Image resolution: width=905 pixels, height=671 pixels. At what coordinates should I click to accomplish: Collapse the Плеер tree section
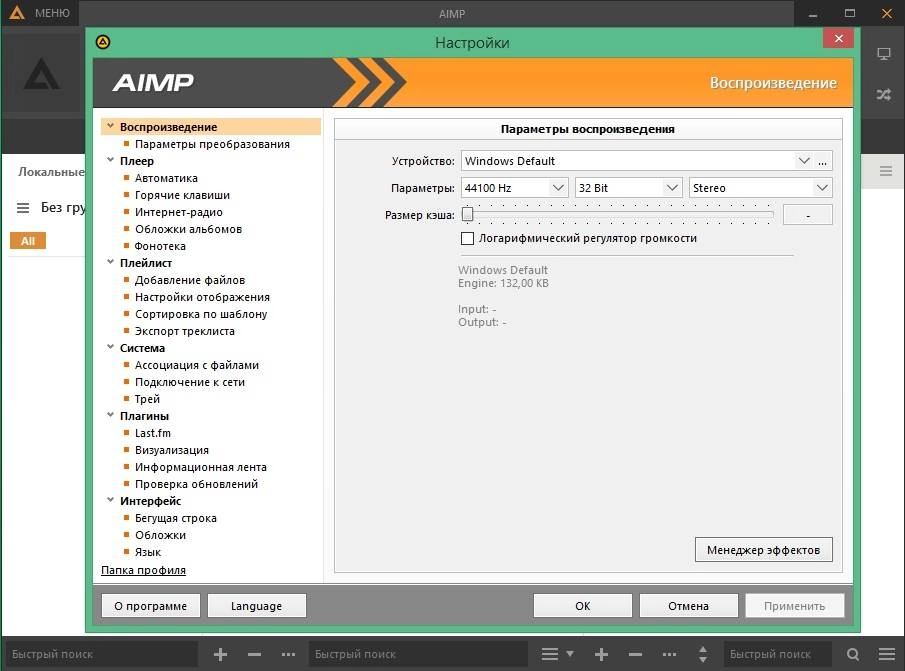(110, 160)
